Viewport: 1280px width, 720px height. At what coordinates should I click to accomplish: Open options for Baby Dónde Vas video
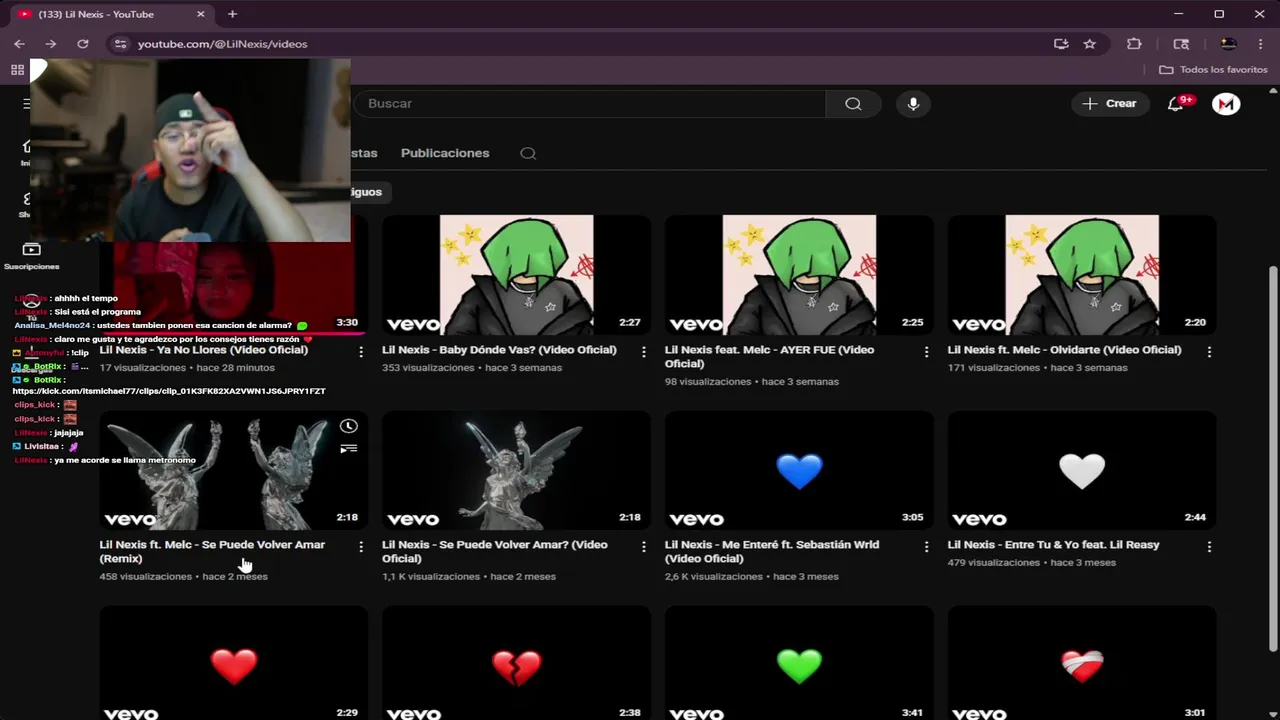point(643,352)
